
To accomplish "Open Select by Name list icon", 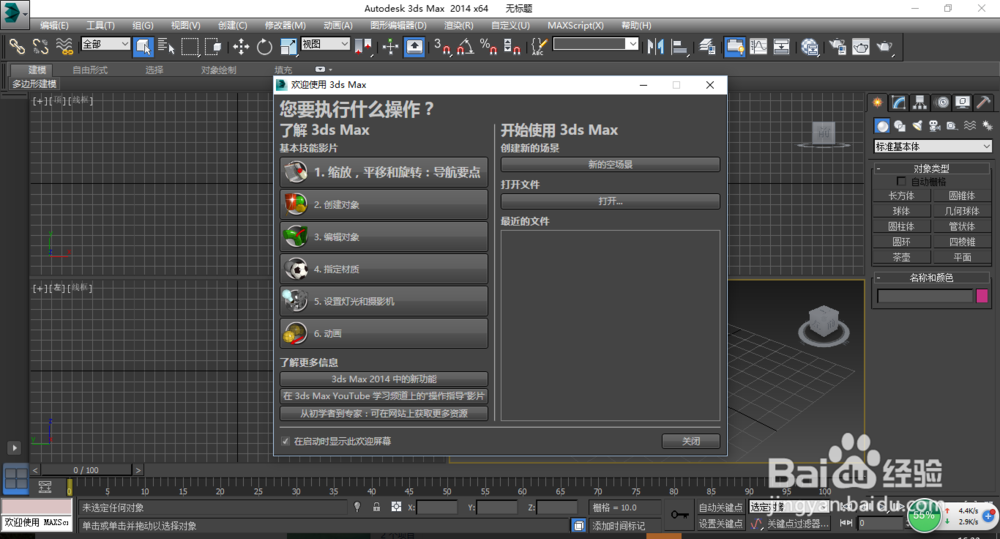I will pyautogui.click(x=166, y=47).
